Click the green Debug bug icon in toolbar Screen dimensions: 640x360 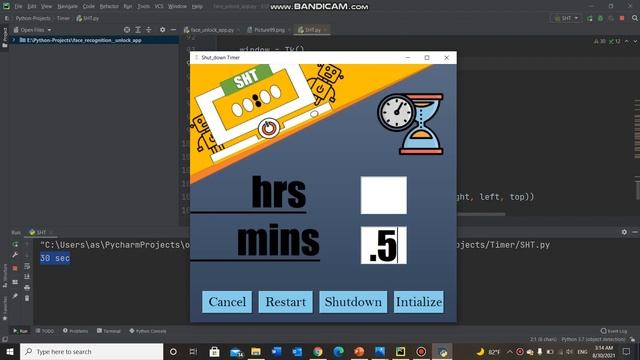click(600, 18)
